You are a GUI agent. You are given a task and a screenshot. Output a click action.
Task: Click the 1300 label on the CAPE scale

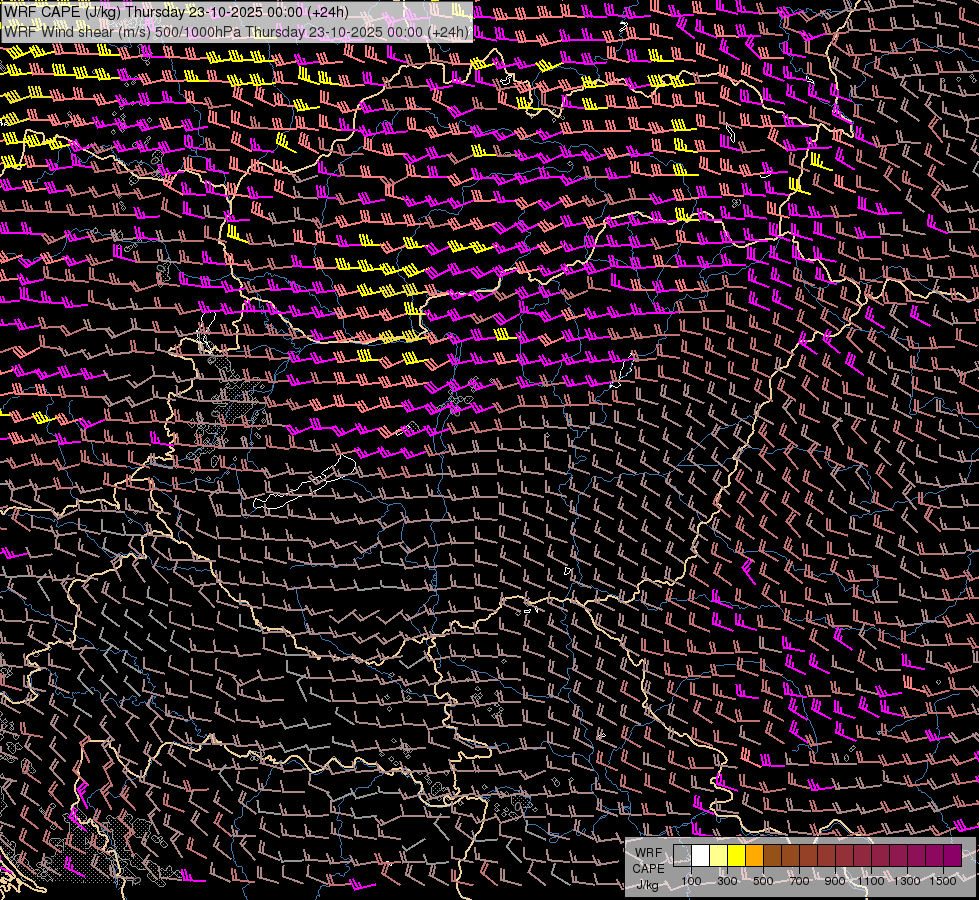point(907,881)
